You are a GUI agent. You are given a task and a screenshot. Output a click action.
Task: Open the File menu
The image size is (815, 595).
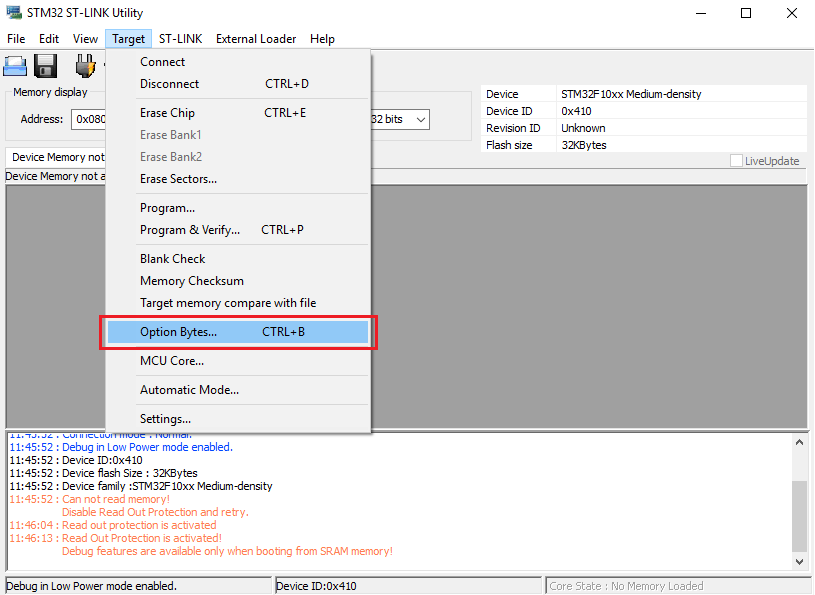click(x=16, y=39)
